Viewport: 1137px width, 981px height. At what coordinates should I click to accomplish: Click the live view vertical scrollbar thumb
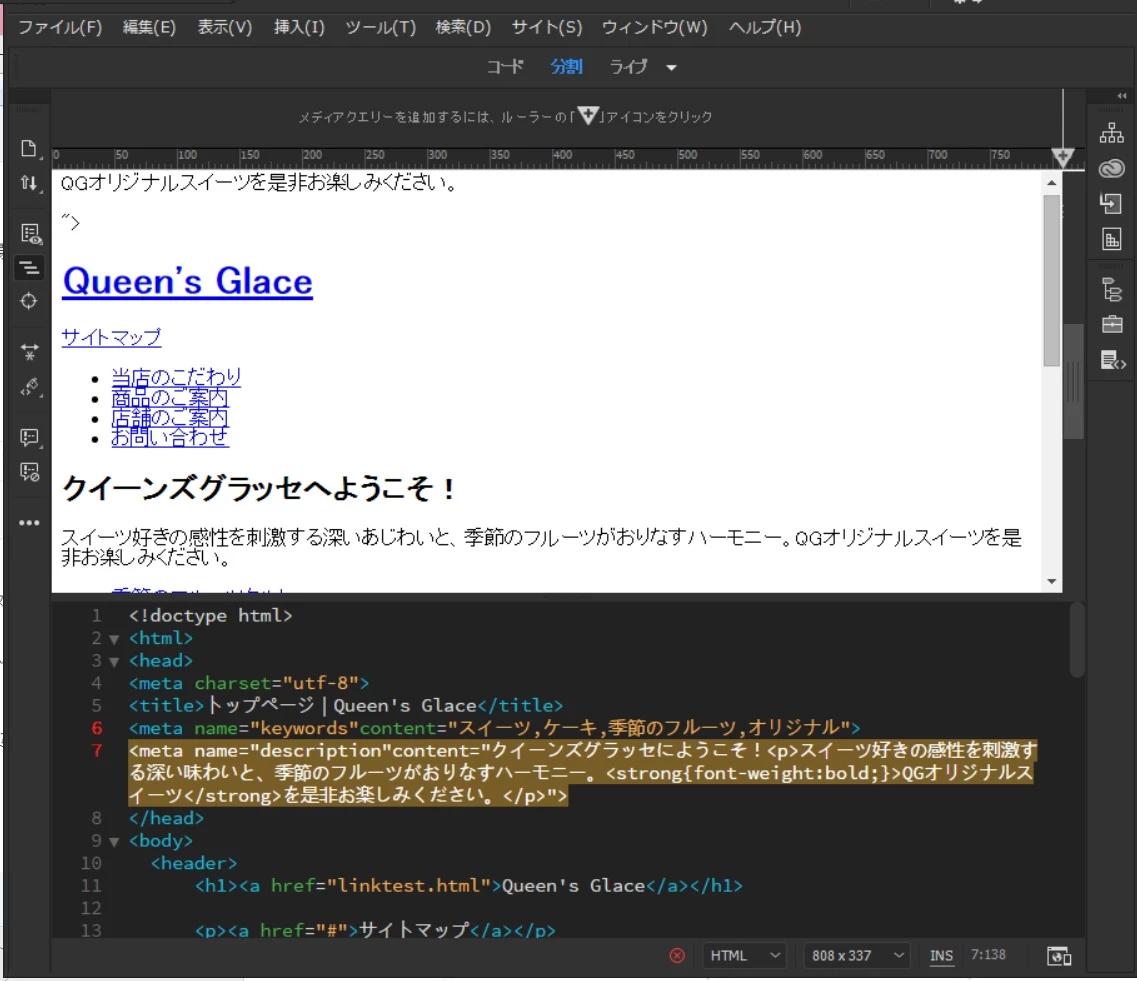[x=1051, y=281]
